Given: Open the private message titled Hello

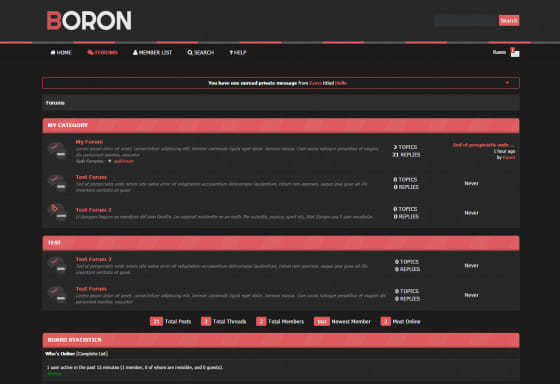Looking at the screenshot, I should click(x=341, y=83).
